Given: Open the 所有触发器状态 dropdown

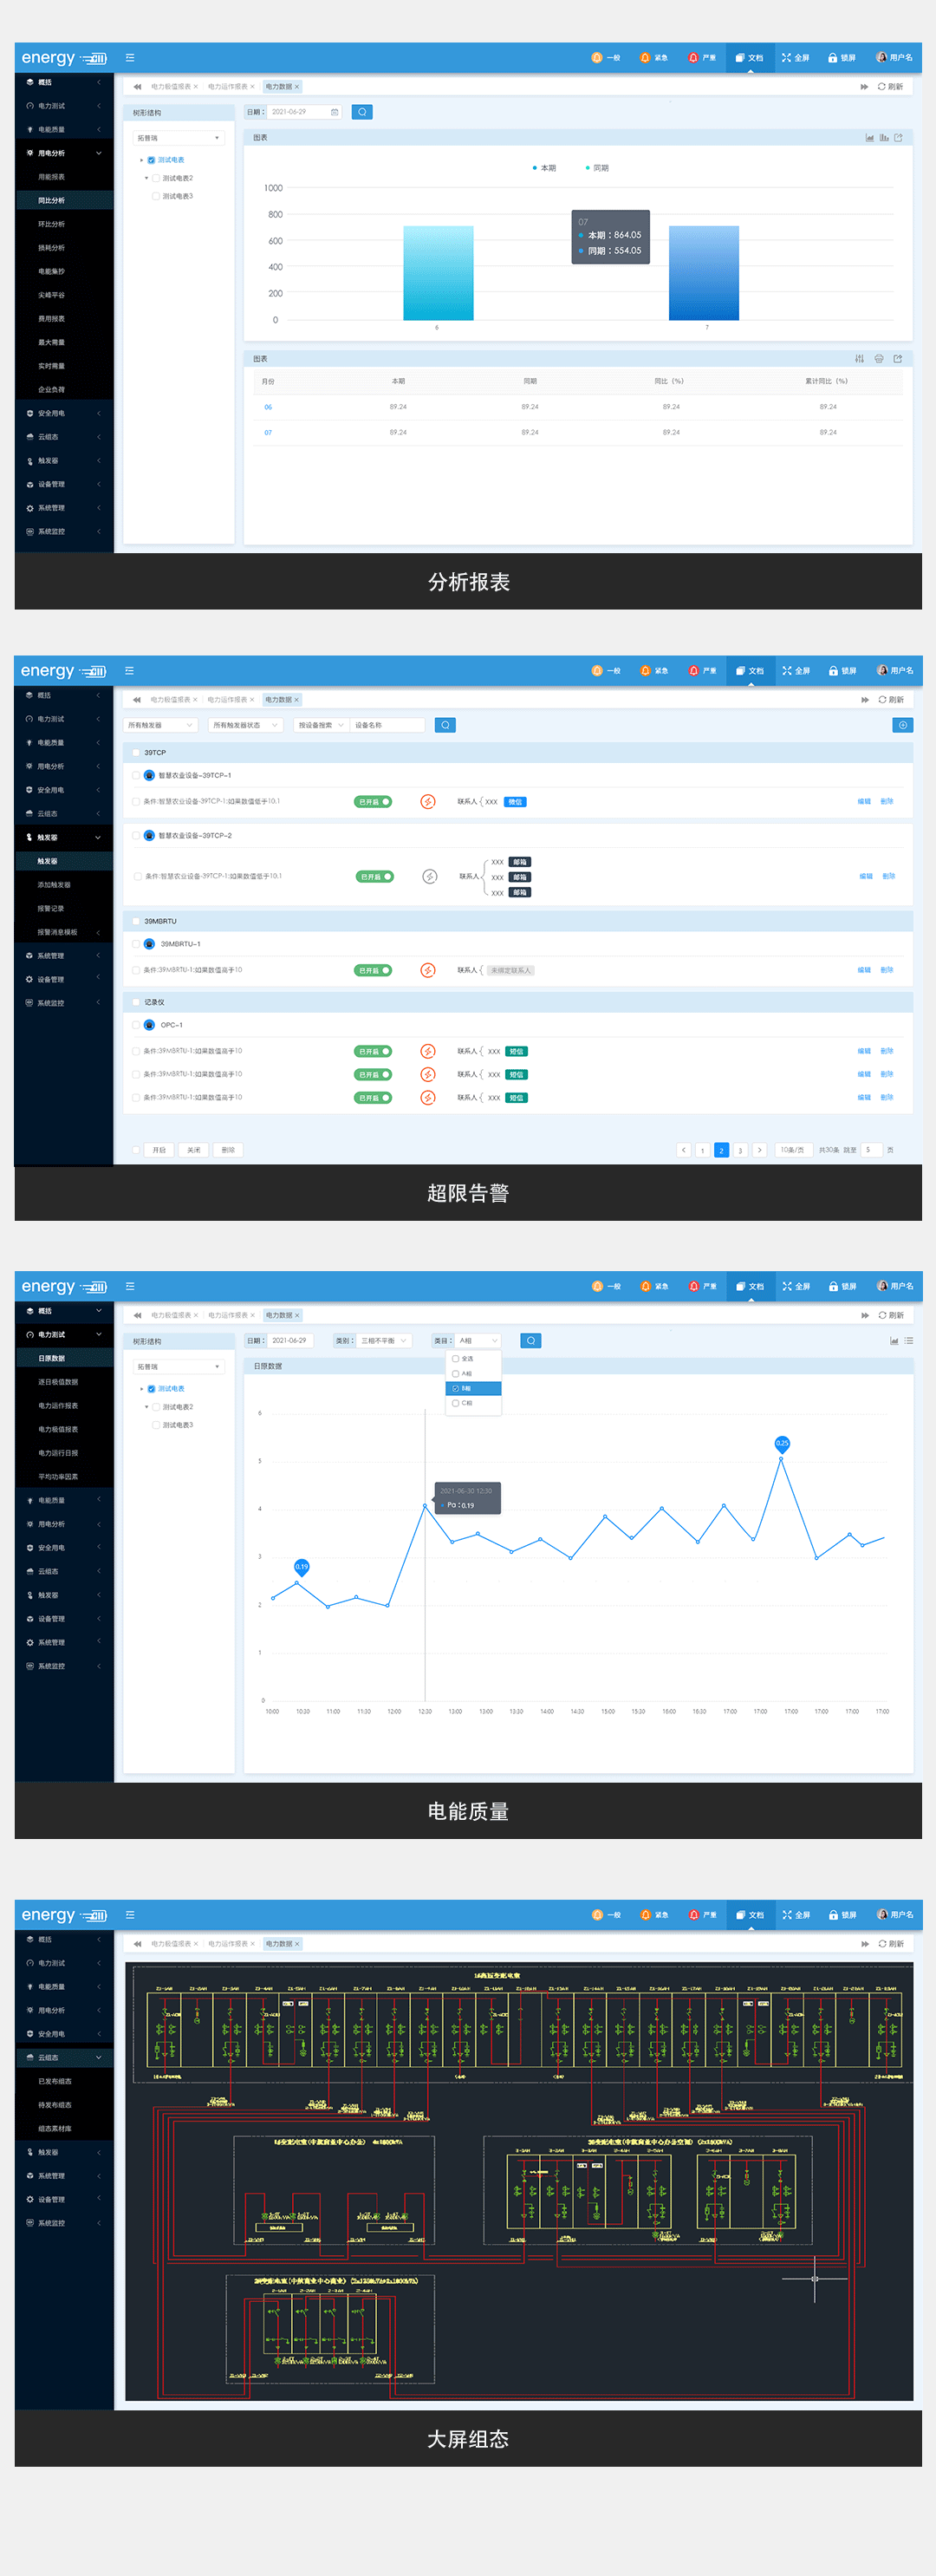Looking at the screenshot, I should click(245, 725).
